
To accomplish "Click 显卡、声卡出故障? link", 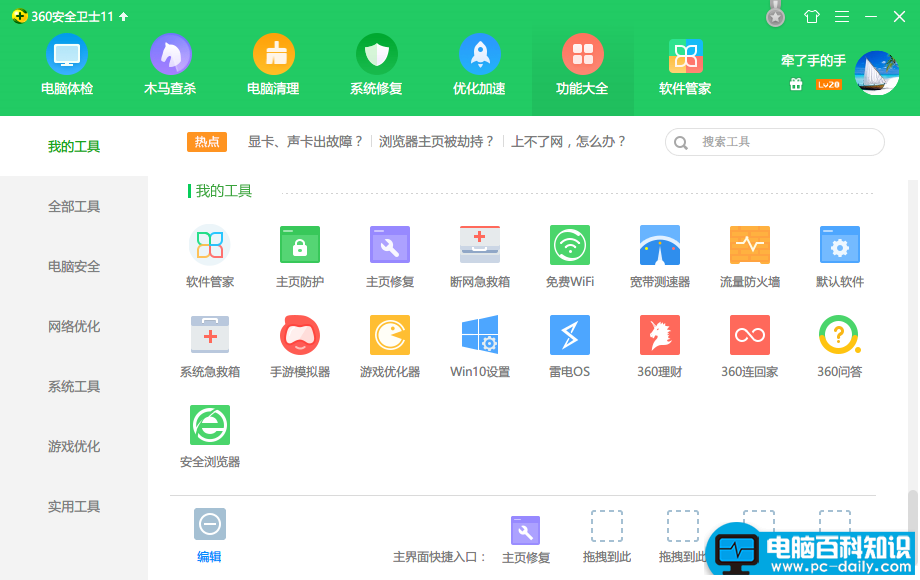I will tap(306, 141).
